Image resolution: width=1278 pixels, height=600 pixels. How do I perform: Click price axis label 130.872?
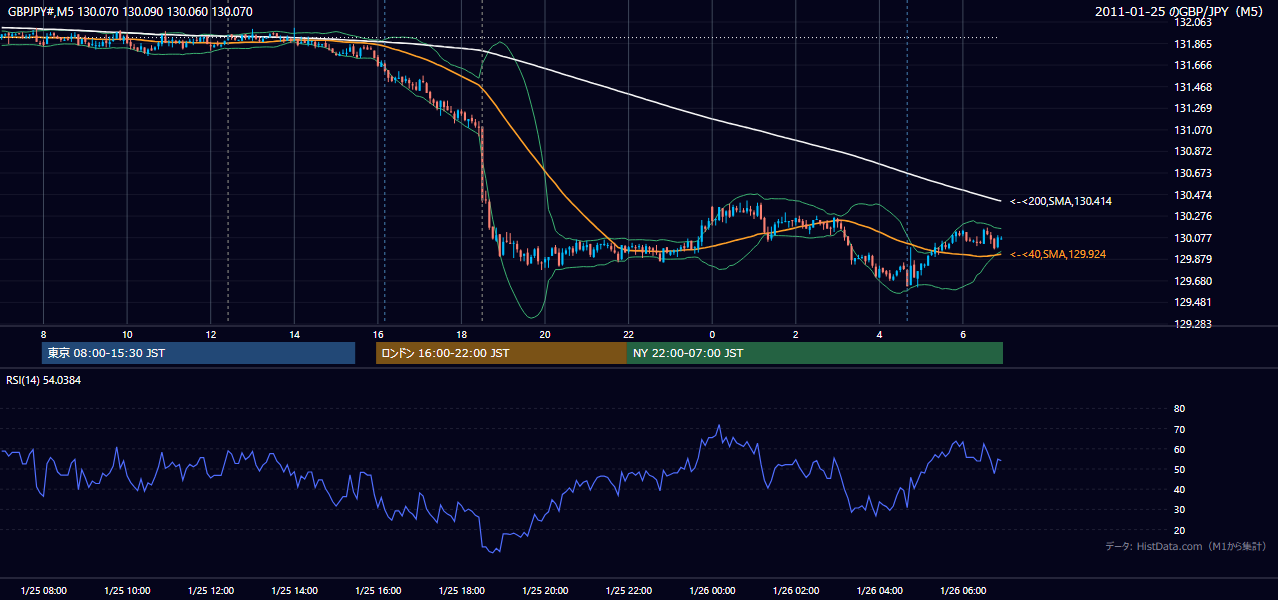pos(1193,151)
